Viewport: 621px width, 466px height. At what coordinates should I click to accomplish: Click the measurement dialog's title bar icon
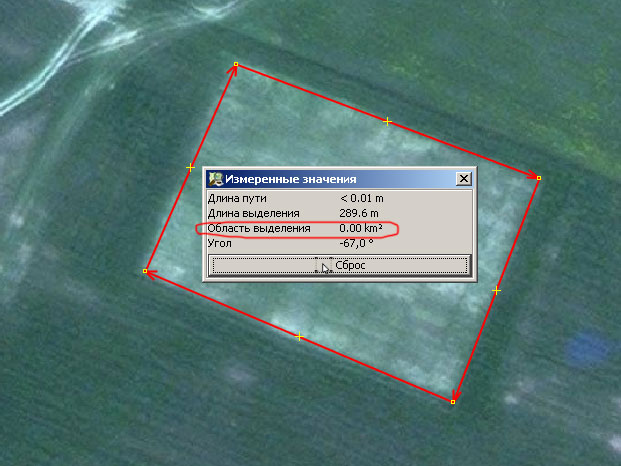click(x=215, y=179)
